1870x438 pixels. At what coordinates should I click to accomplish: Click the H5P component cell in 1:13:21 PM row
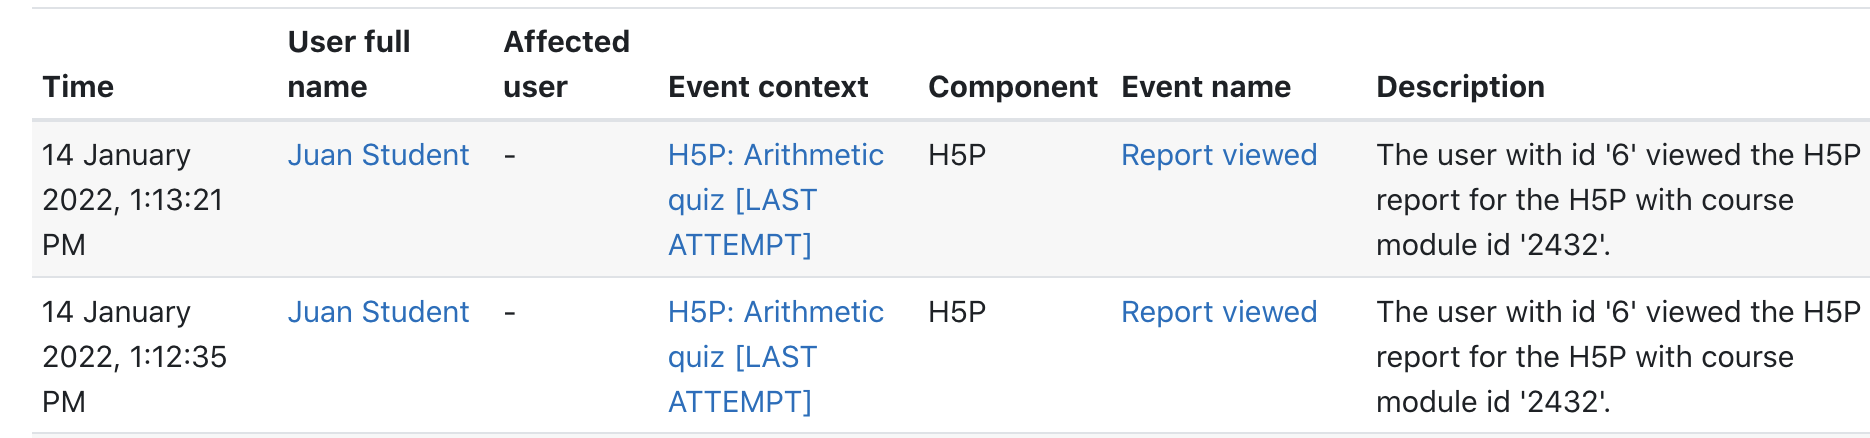(x=957, y=155)
